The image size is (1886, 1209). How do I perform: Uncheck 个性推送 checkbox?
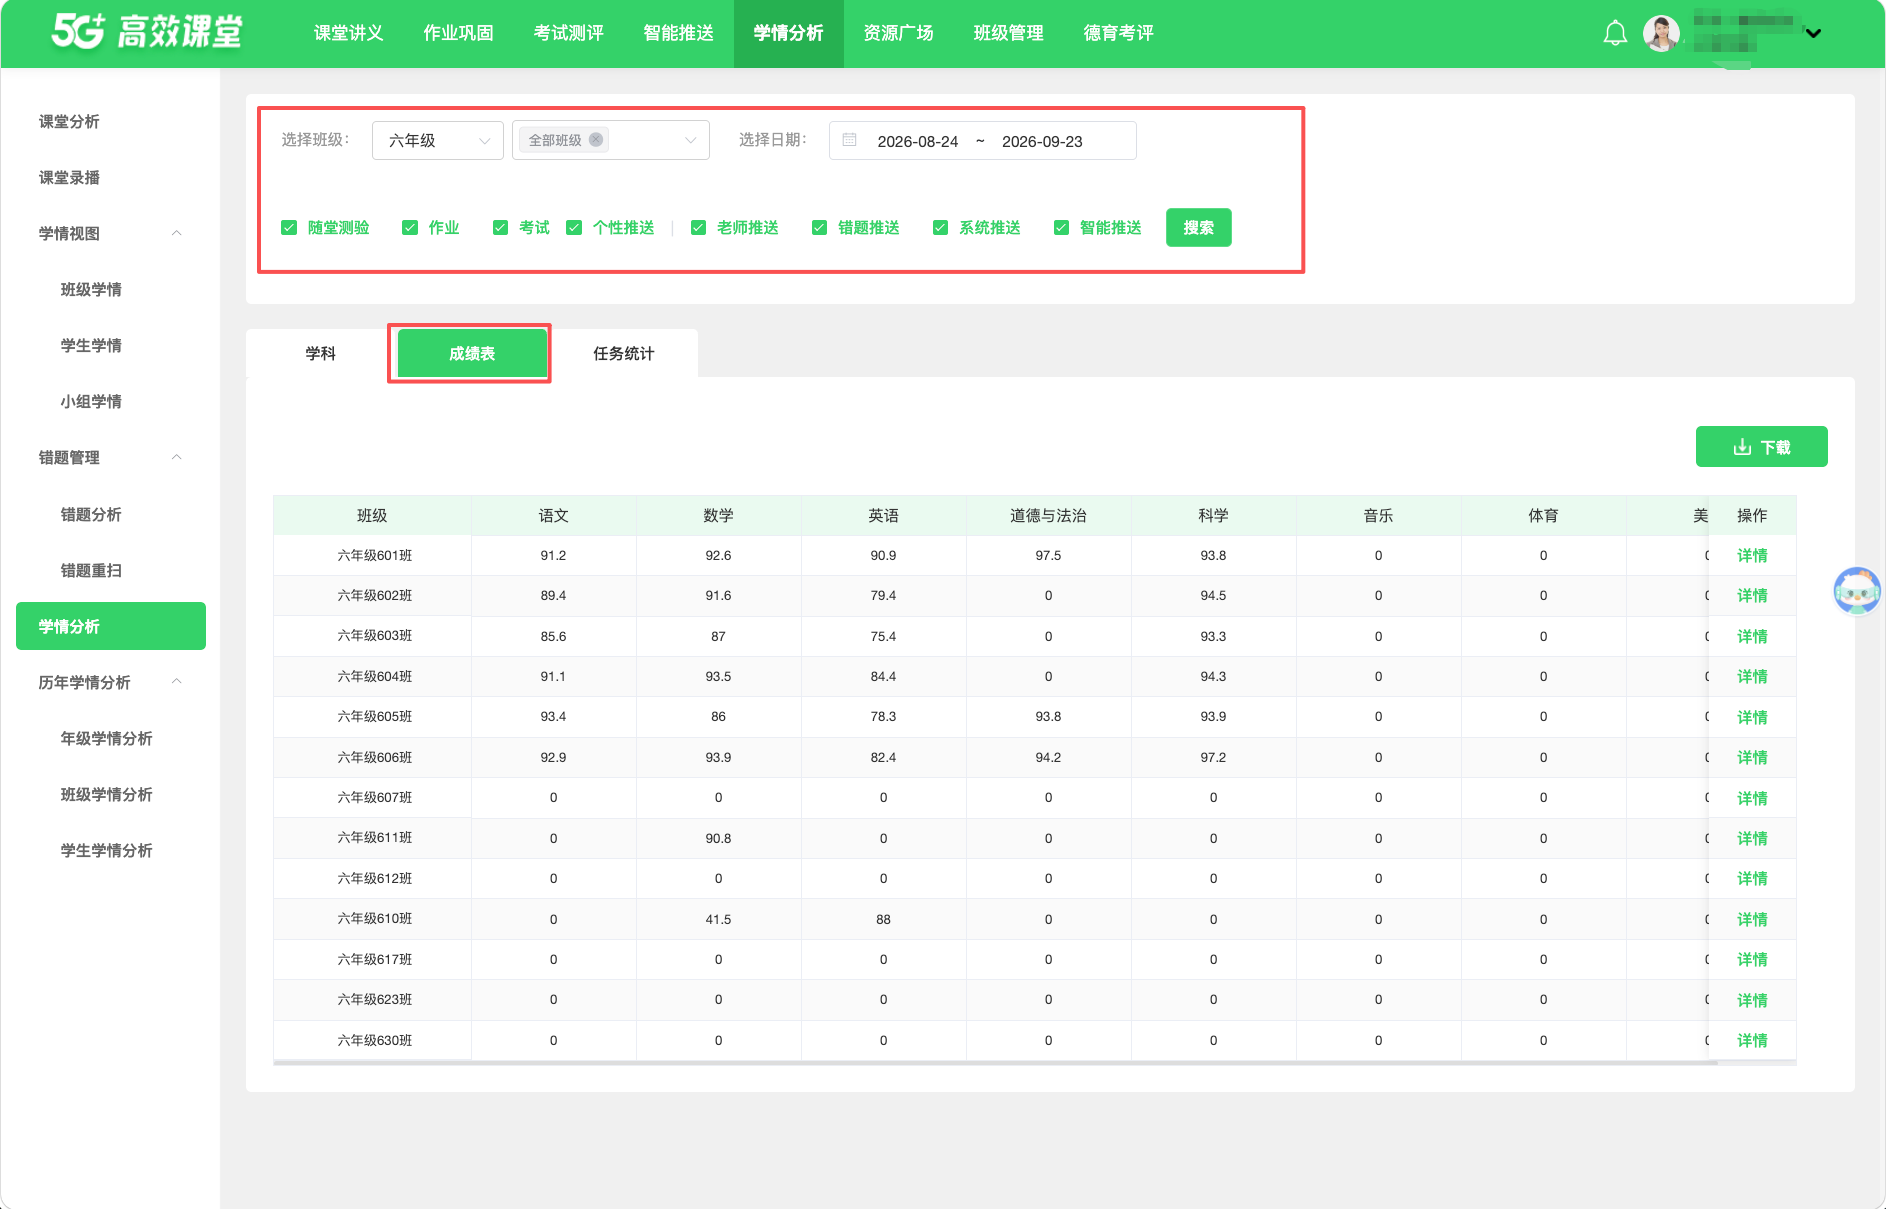[x=574, y=228]
